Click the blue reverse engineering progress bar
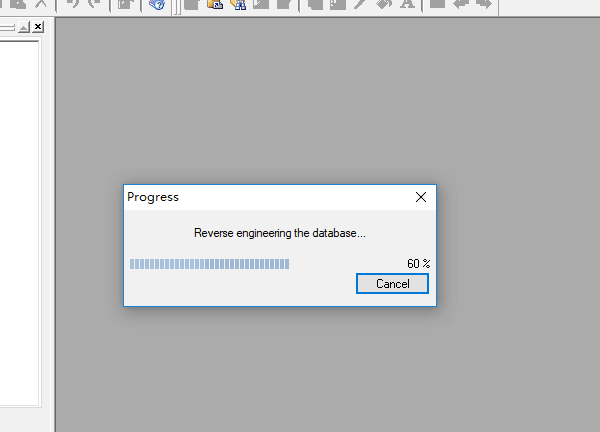Viewport: 600px width, 432px height. pyautogui.click(x=209, y=264)
